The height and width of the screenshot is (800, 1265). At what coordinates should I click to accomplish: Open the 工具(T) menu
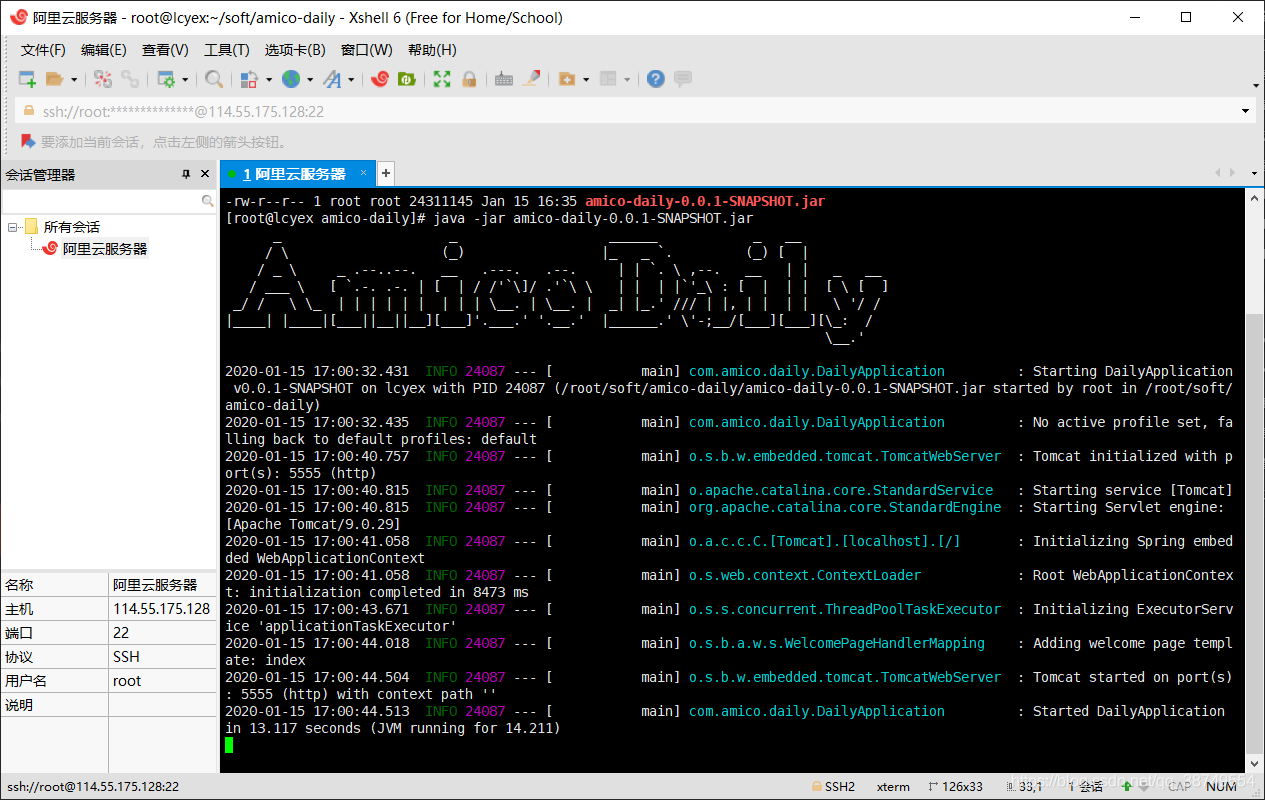pyautogui.click(x=226, y=50)
